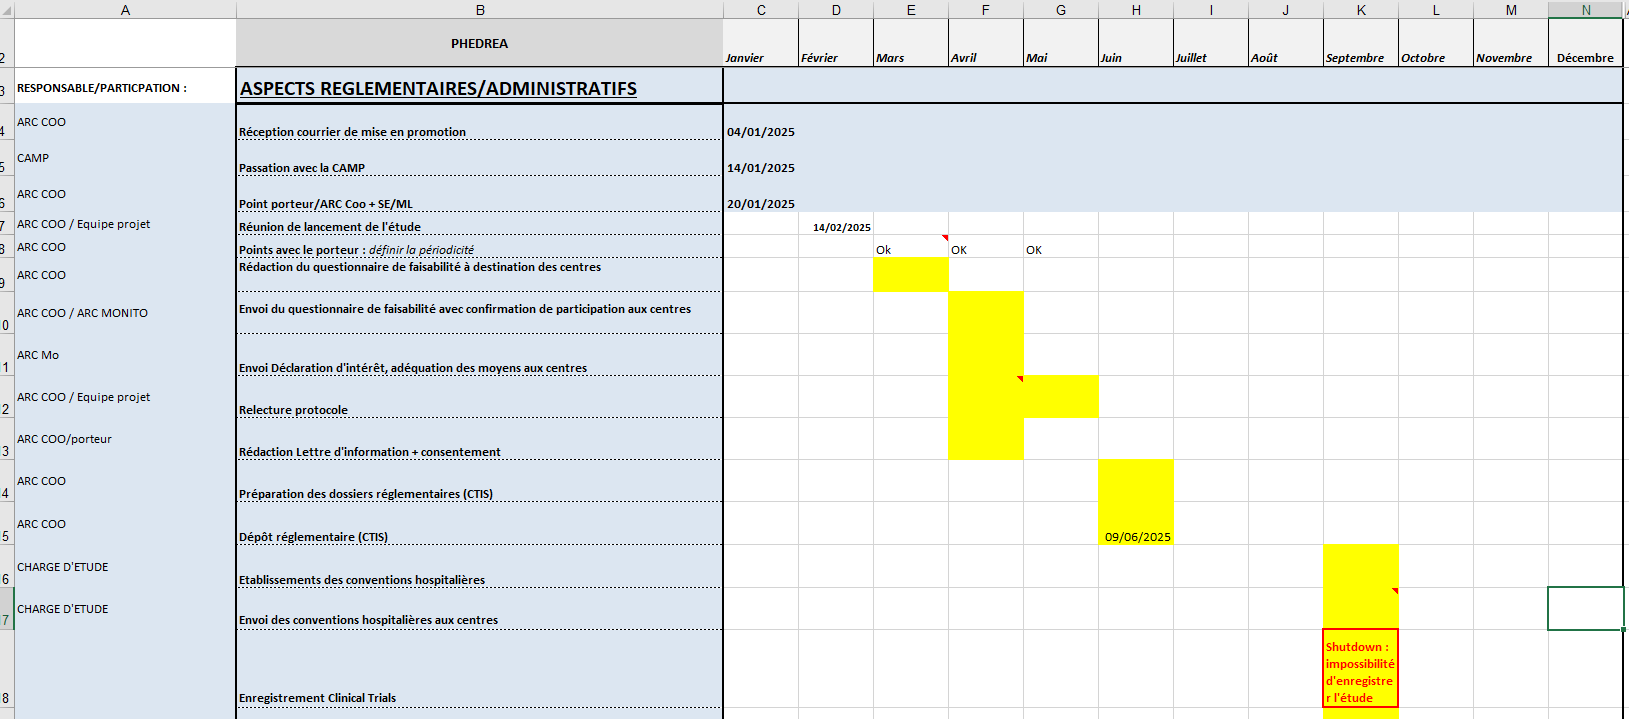Select the PHEDREA title cell
This screenshot has width=1629, height=719.
(479, 44)
